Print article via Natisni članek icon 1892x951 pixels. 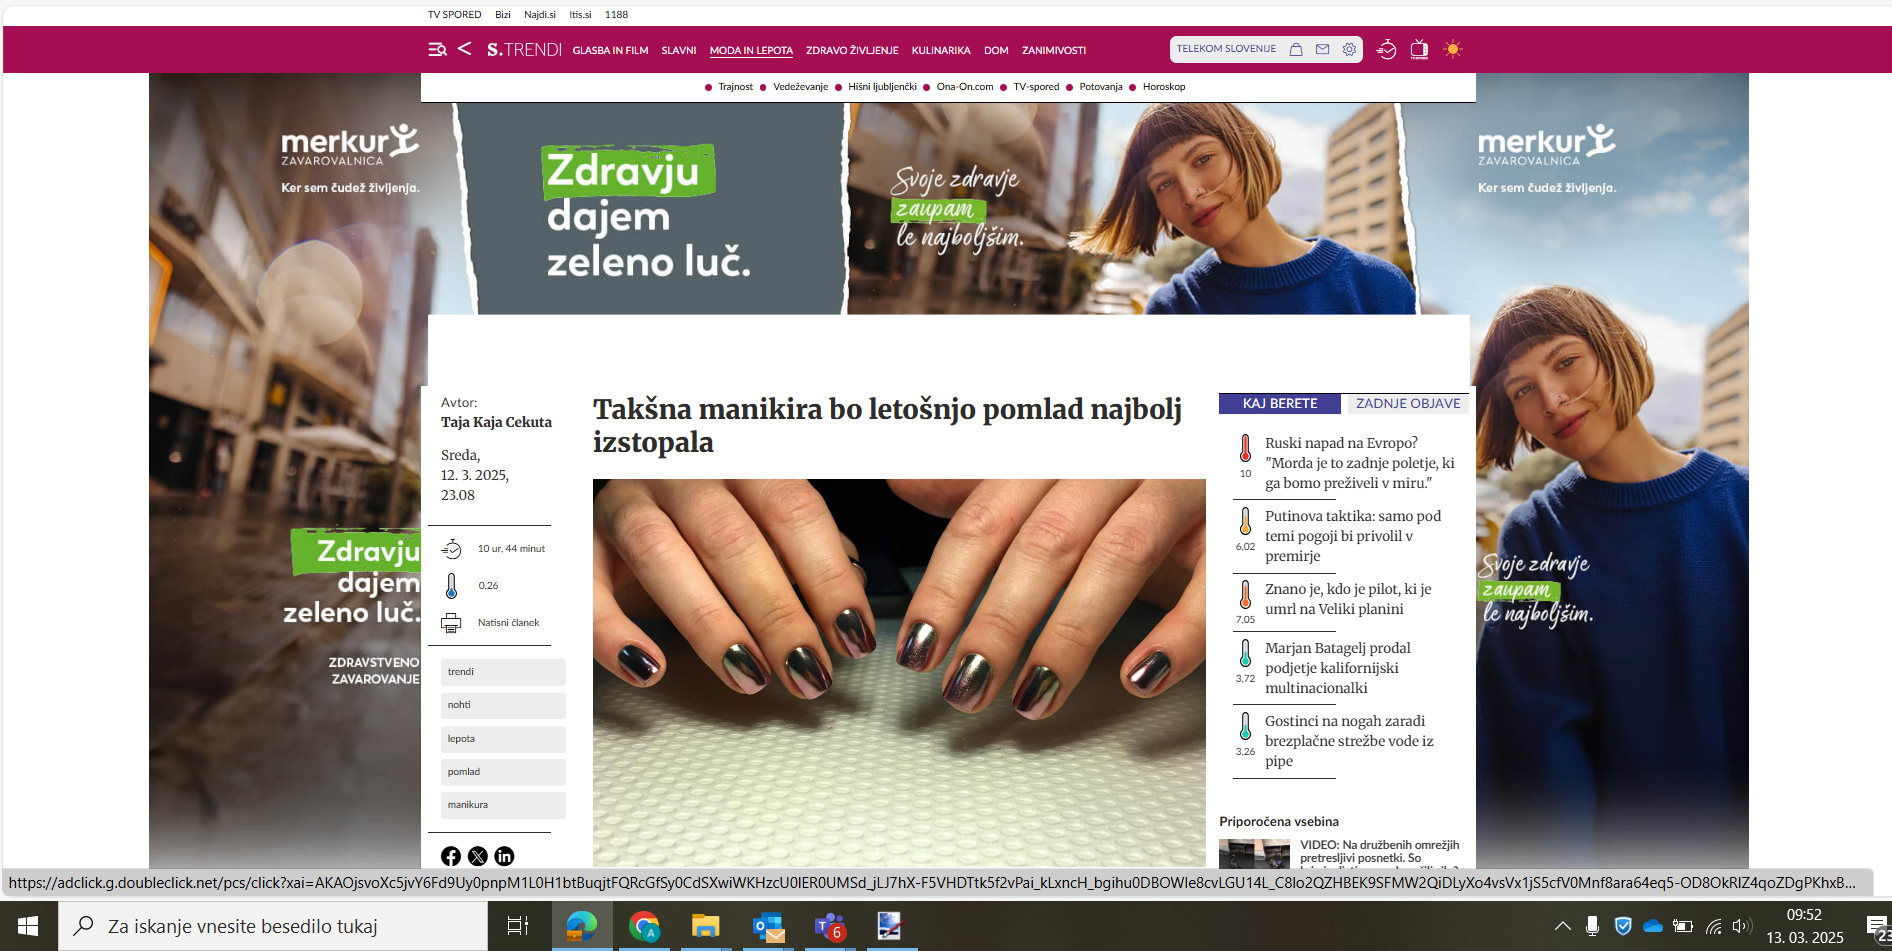point(451,623)
